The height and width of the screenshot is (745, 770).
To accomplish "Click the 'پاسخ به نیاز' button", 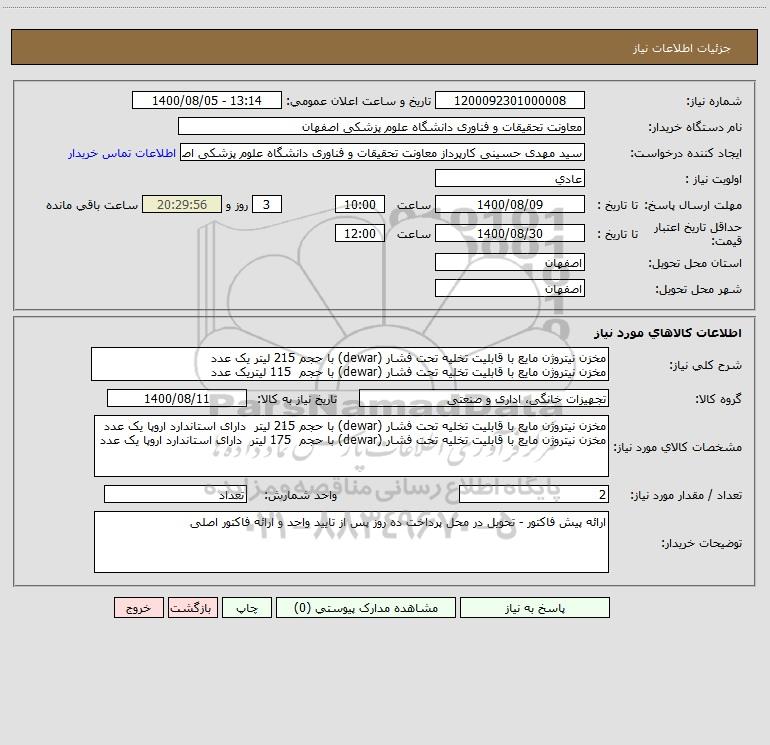I will (535, 607).
